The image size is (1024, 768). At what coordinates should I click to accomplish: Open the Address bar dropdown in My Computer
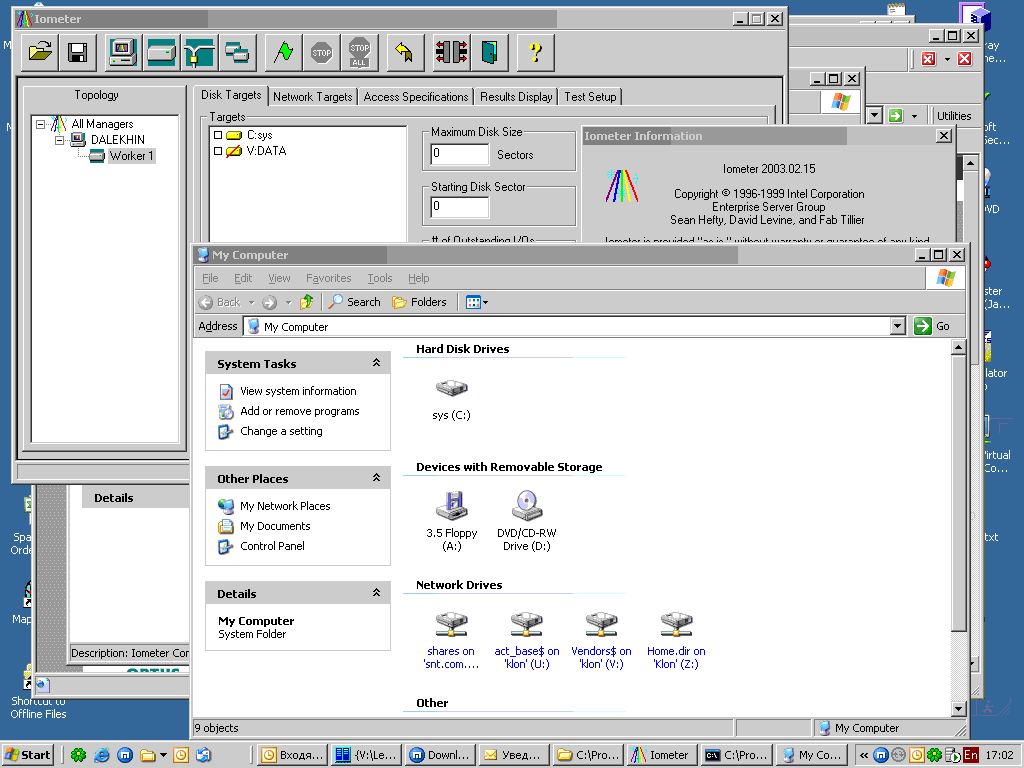pyautogui.click(x=897, y=326)
